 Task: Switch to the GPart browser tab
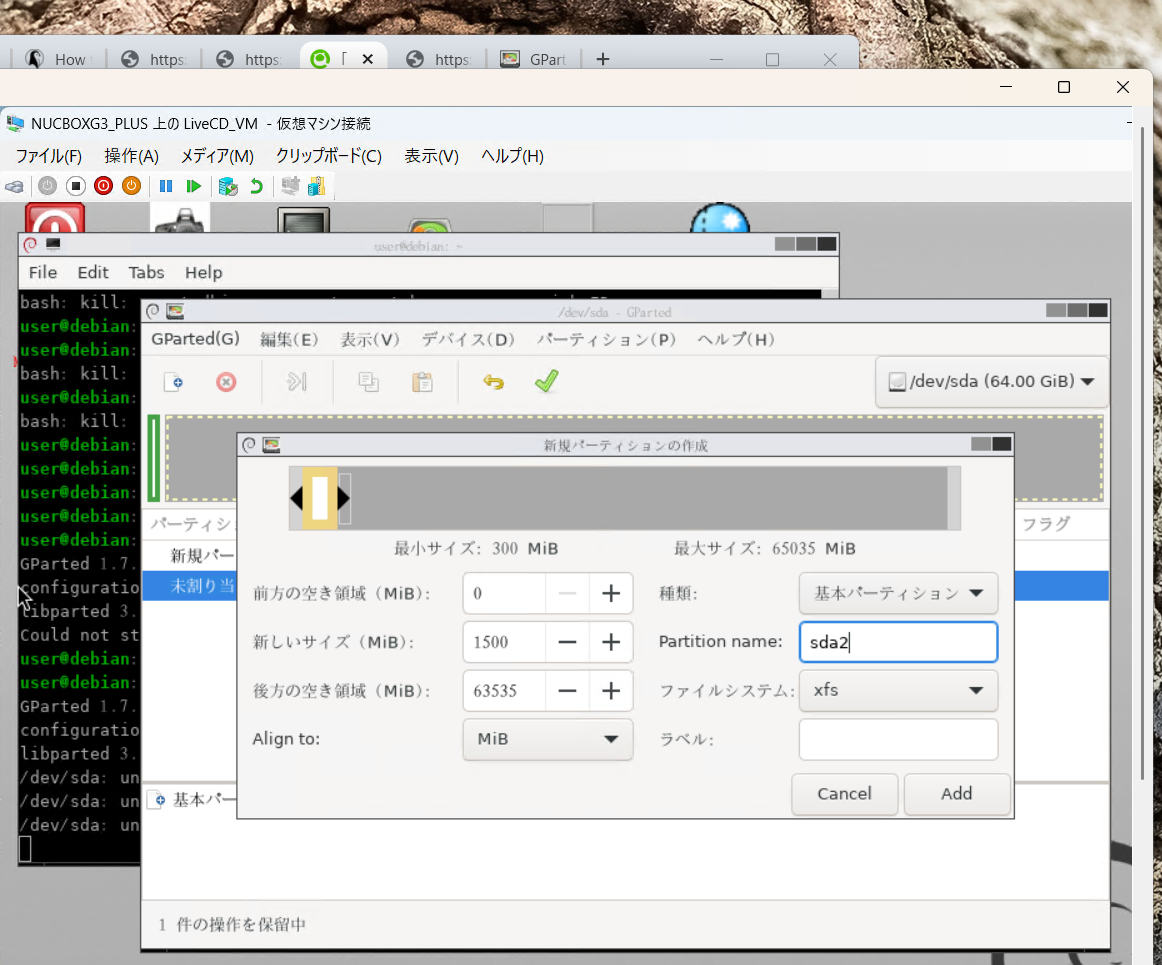coord(534,59)
